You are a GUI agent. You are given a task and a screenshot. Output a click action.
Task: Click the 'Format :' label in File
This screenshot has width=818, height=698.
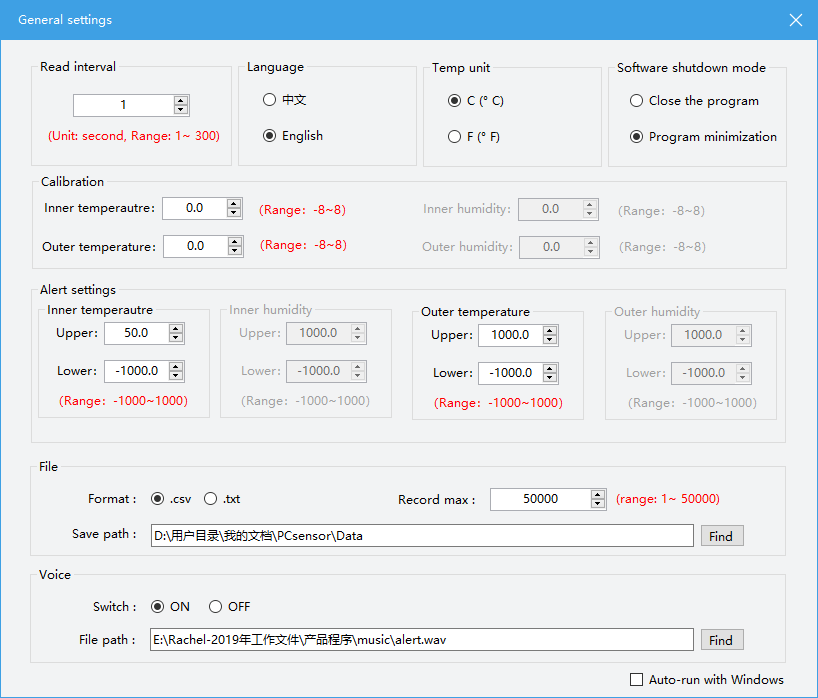tap(112, 499)
